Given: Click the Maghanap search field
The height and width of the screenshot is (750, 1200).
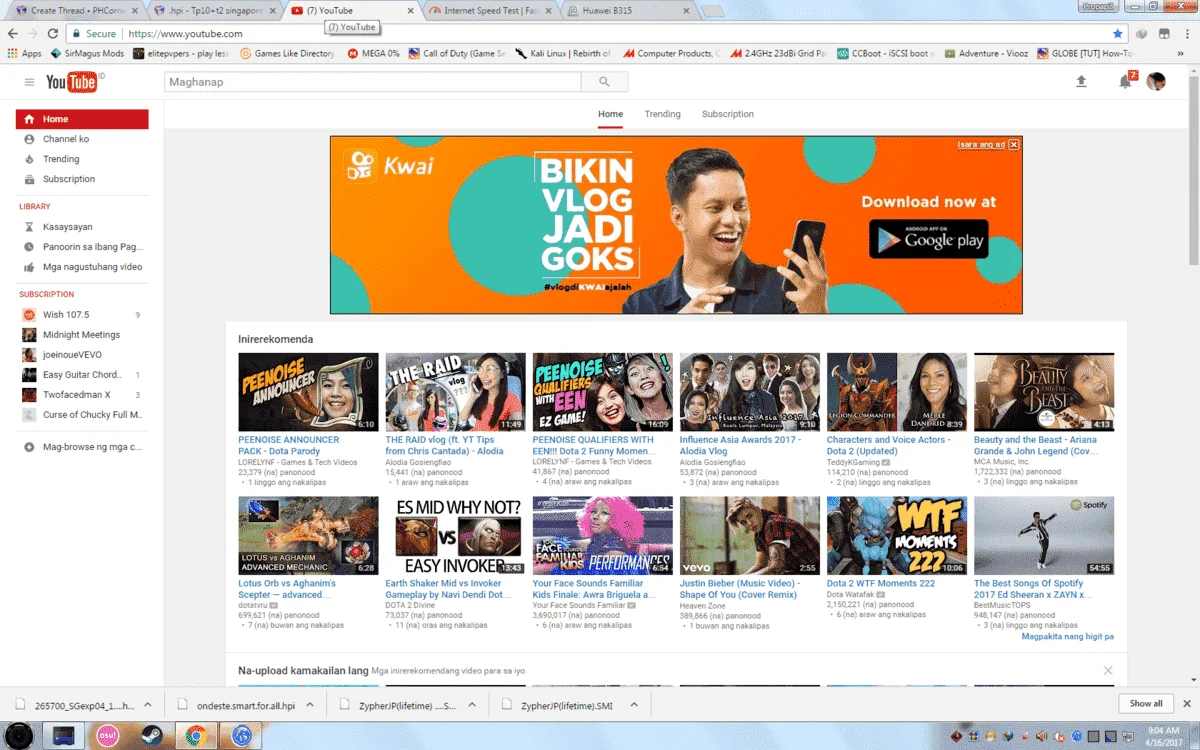Looking at the screenshot, I should click(x=371, y=82).
